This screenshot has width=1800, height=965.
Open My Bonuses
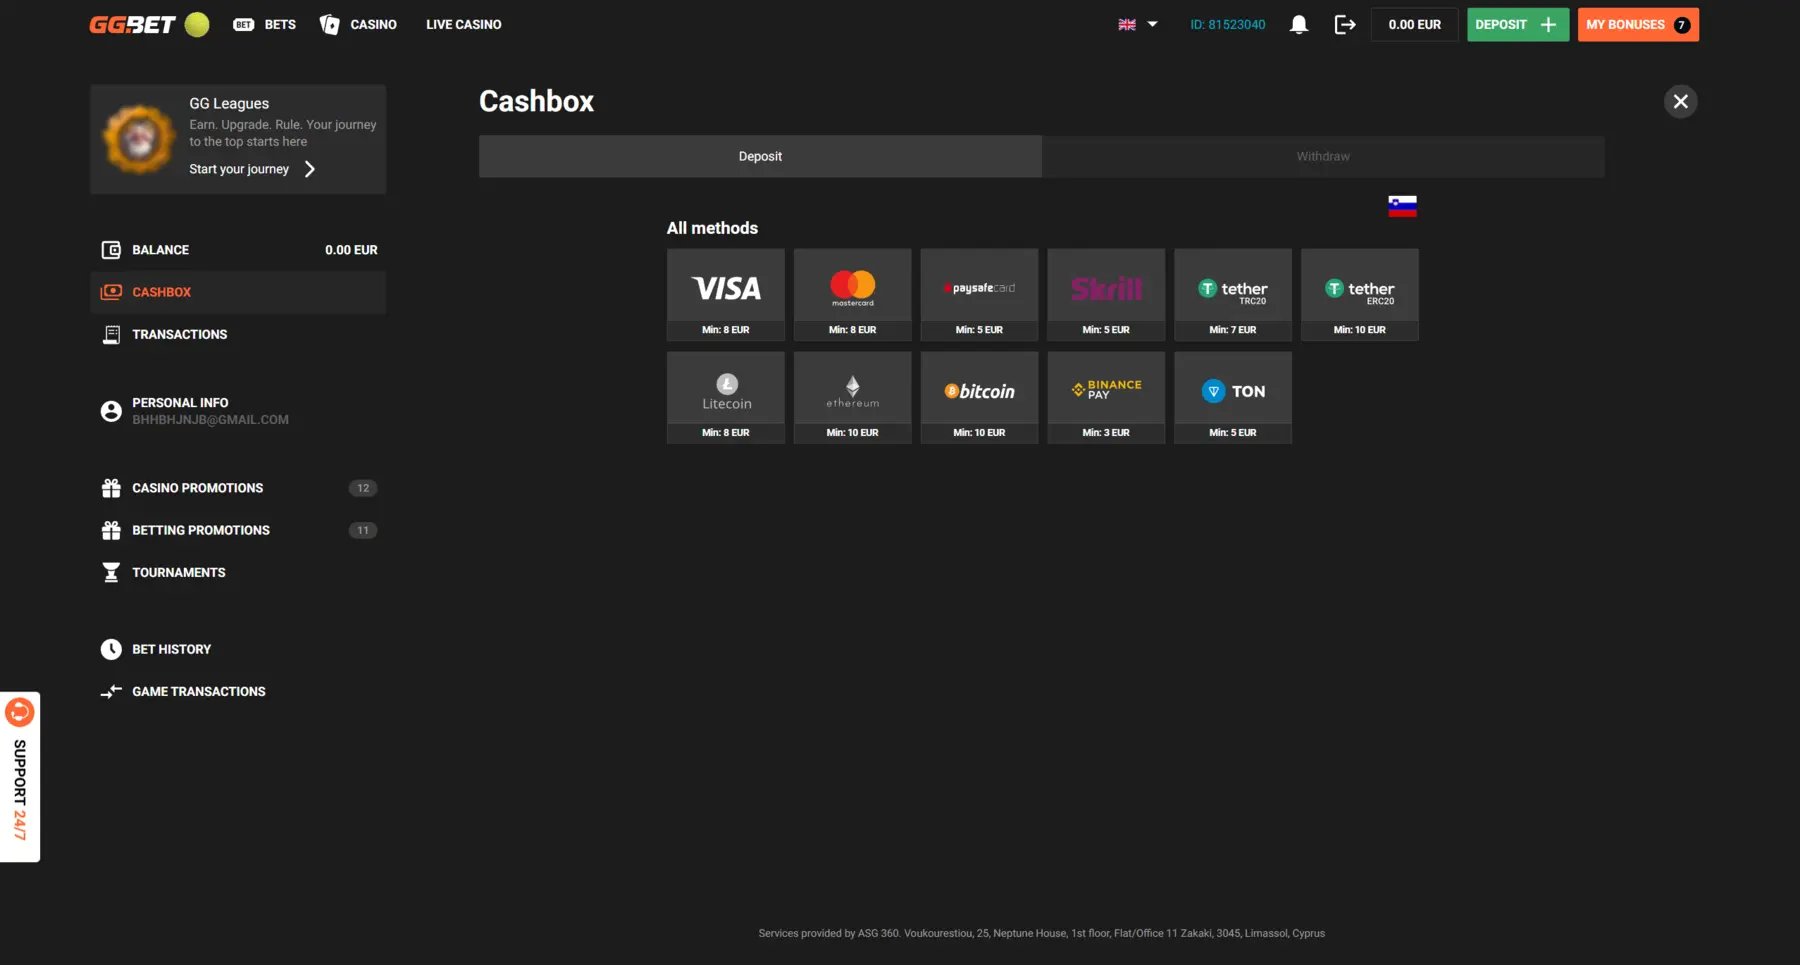1638,25
